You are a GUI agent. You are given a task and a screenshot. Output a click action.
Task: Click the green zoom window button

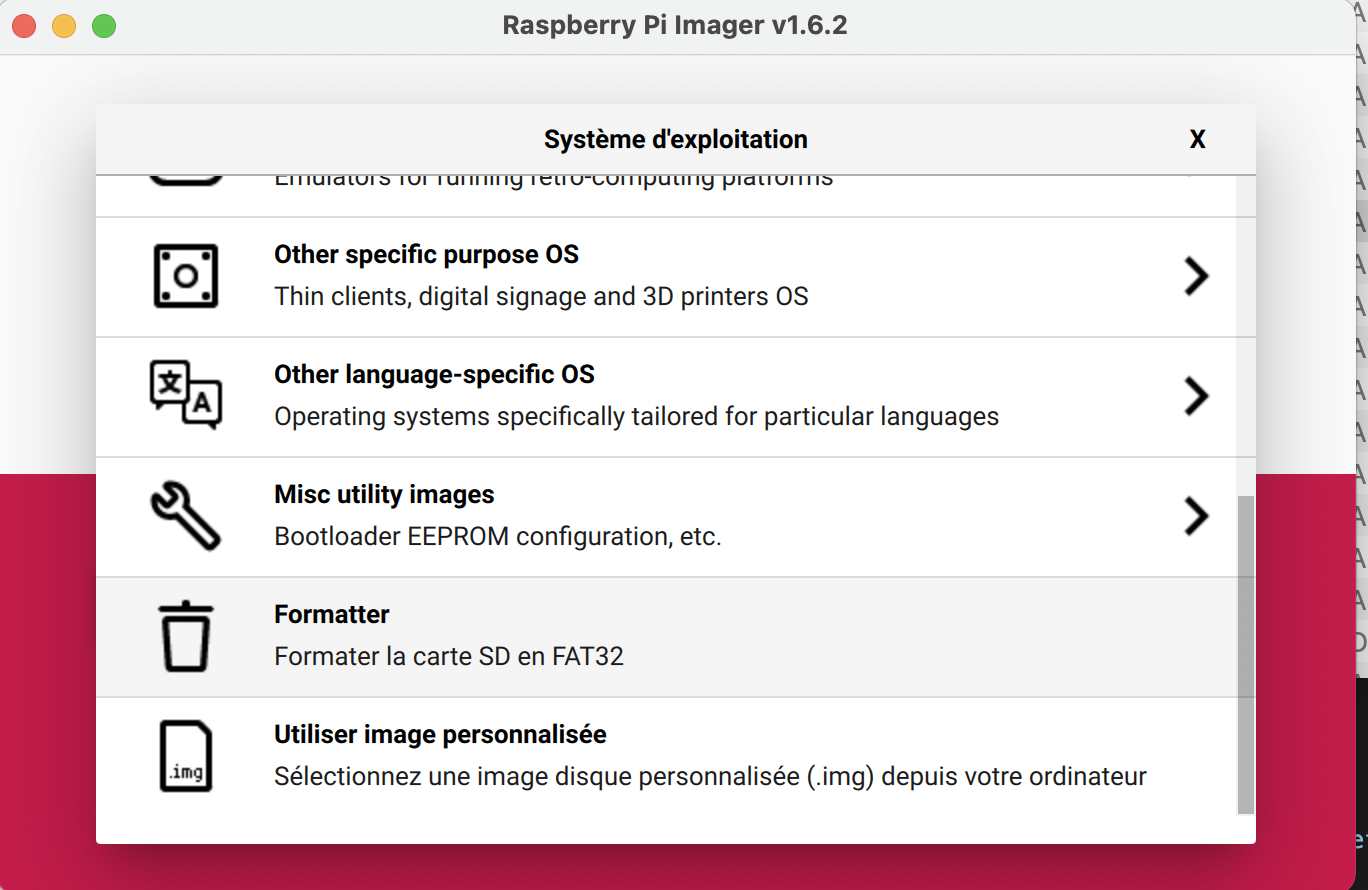tap(104, 26)
